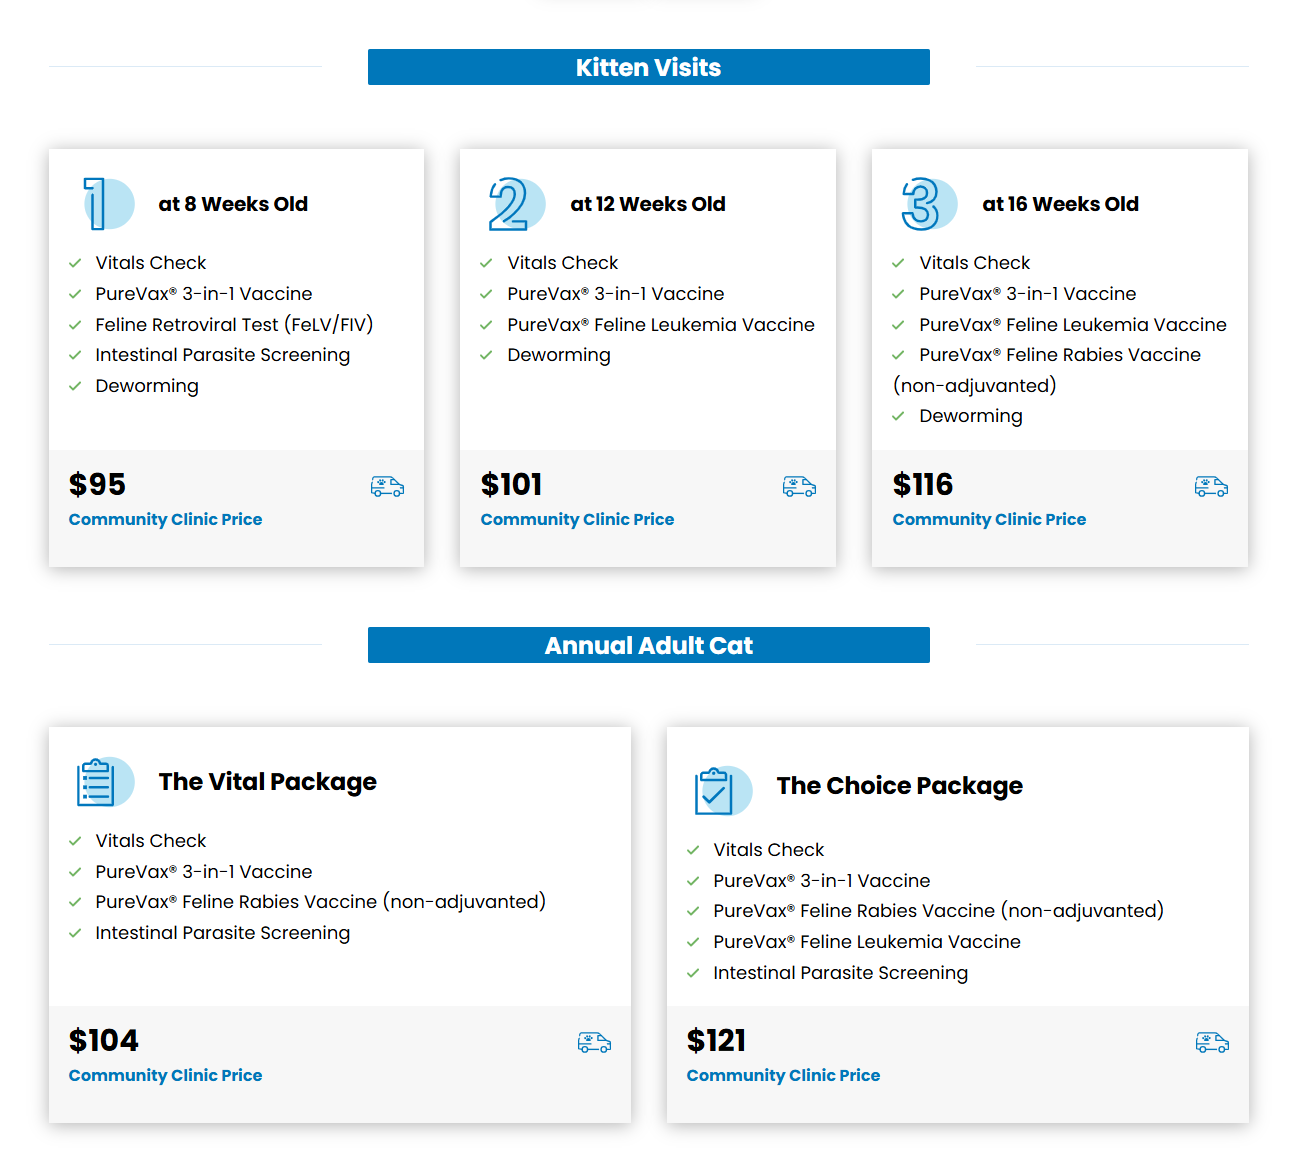
Task: Open Community Clinic Price link under $116
Action: tap(989, 519)
